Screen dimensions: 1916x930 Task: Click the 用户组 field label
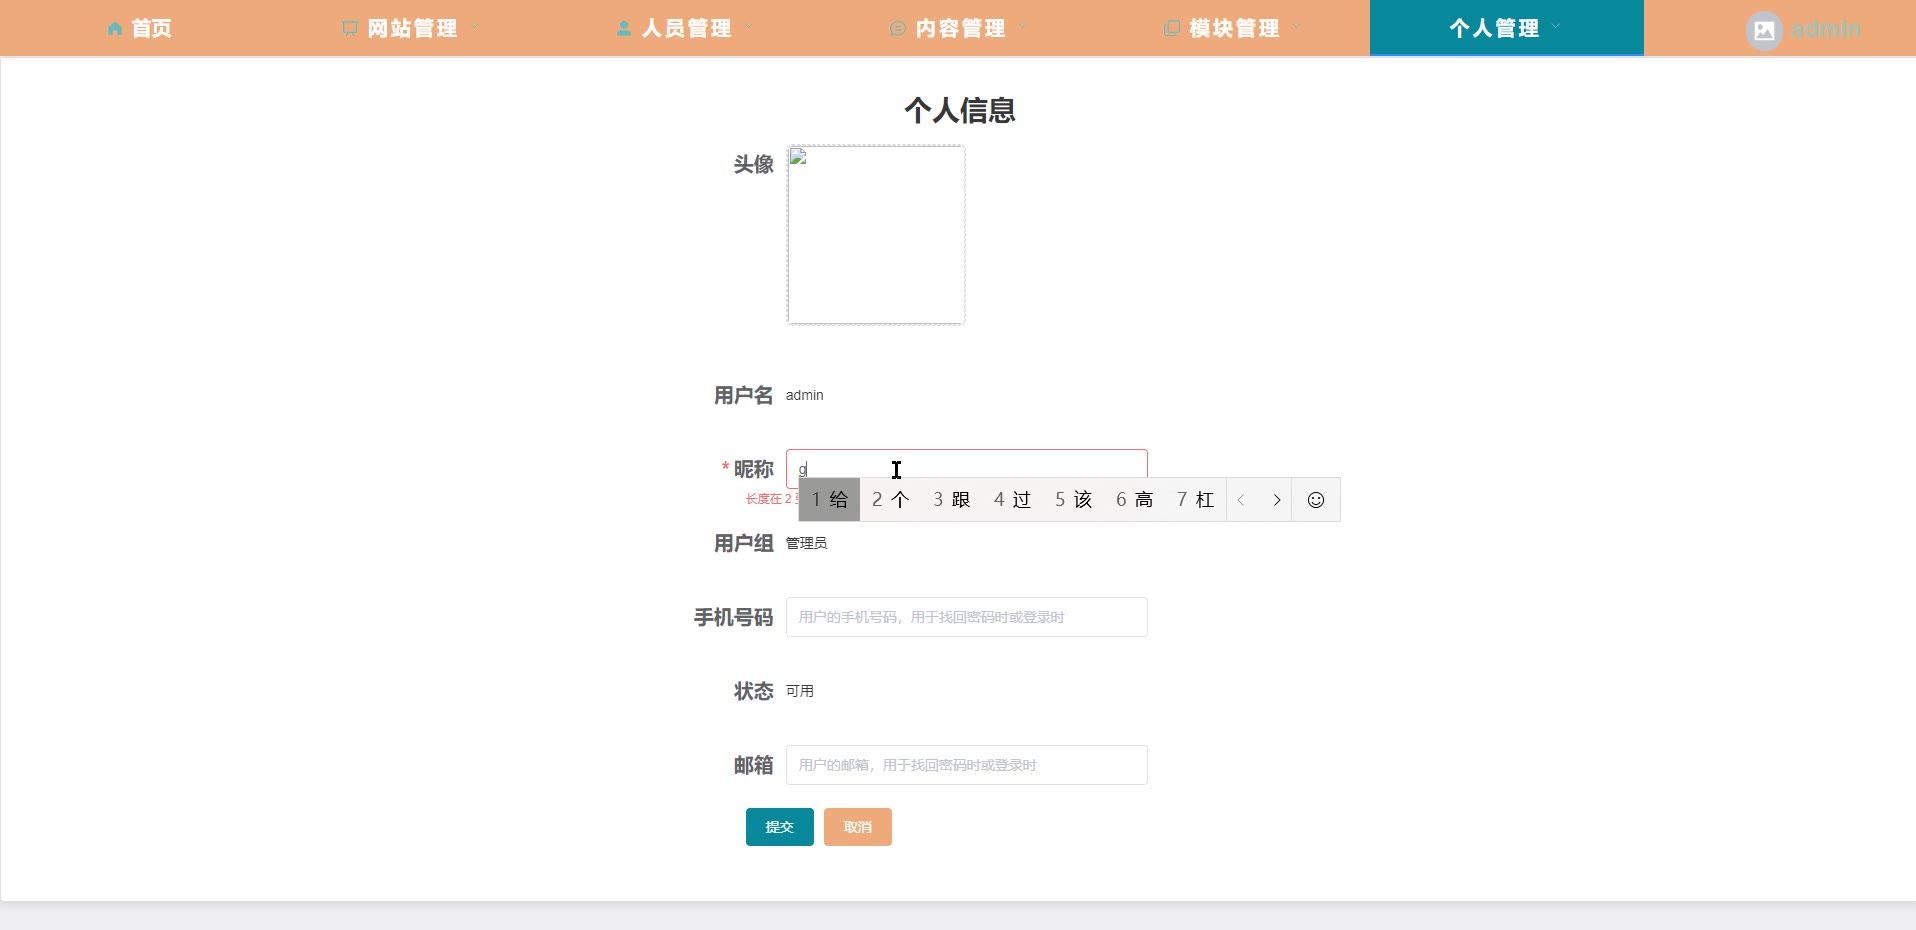(x=744, y=543)
